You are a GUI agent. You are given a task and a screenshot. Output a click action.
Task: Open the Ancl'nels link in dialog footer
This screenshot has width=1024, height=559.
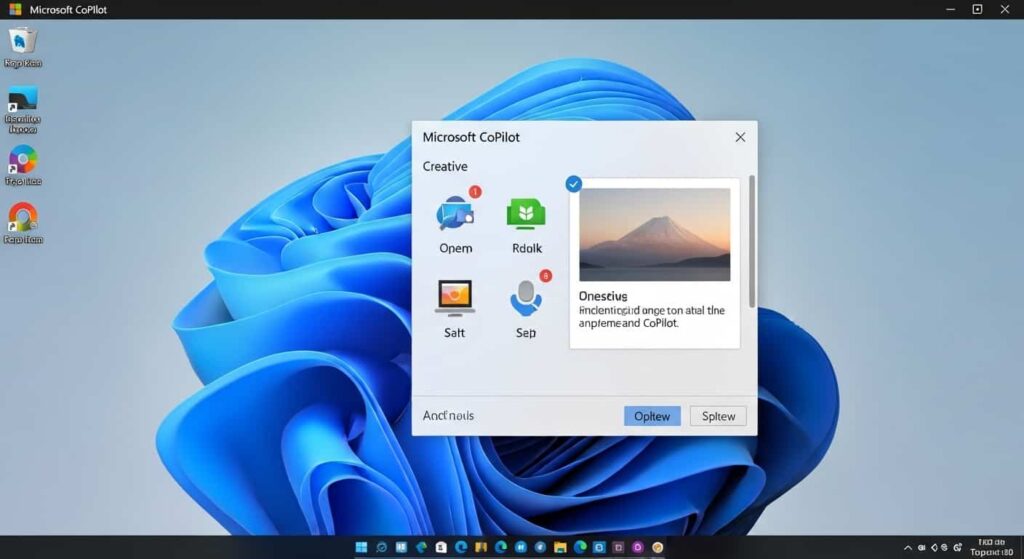click(448, 415)
